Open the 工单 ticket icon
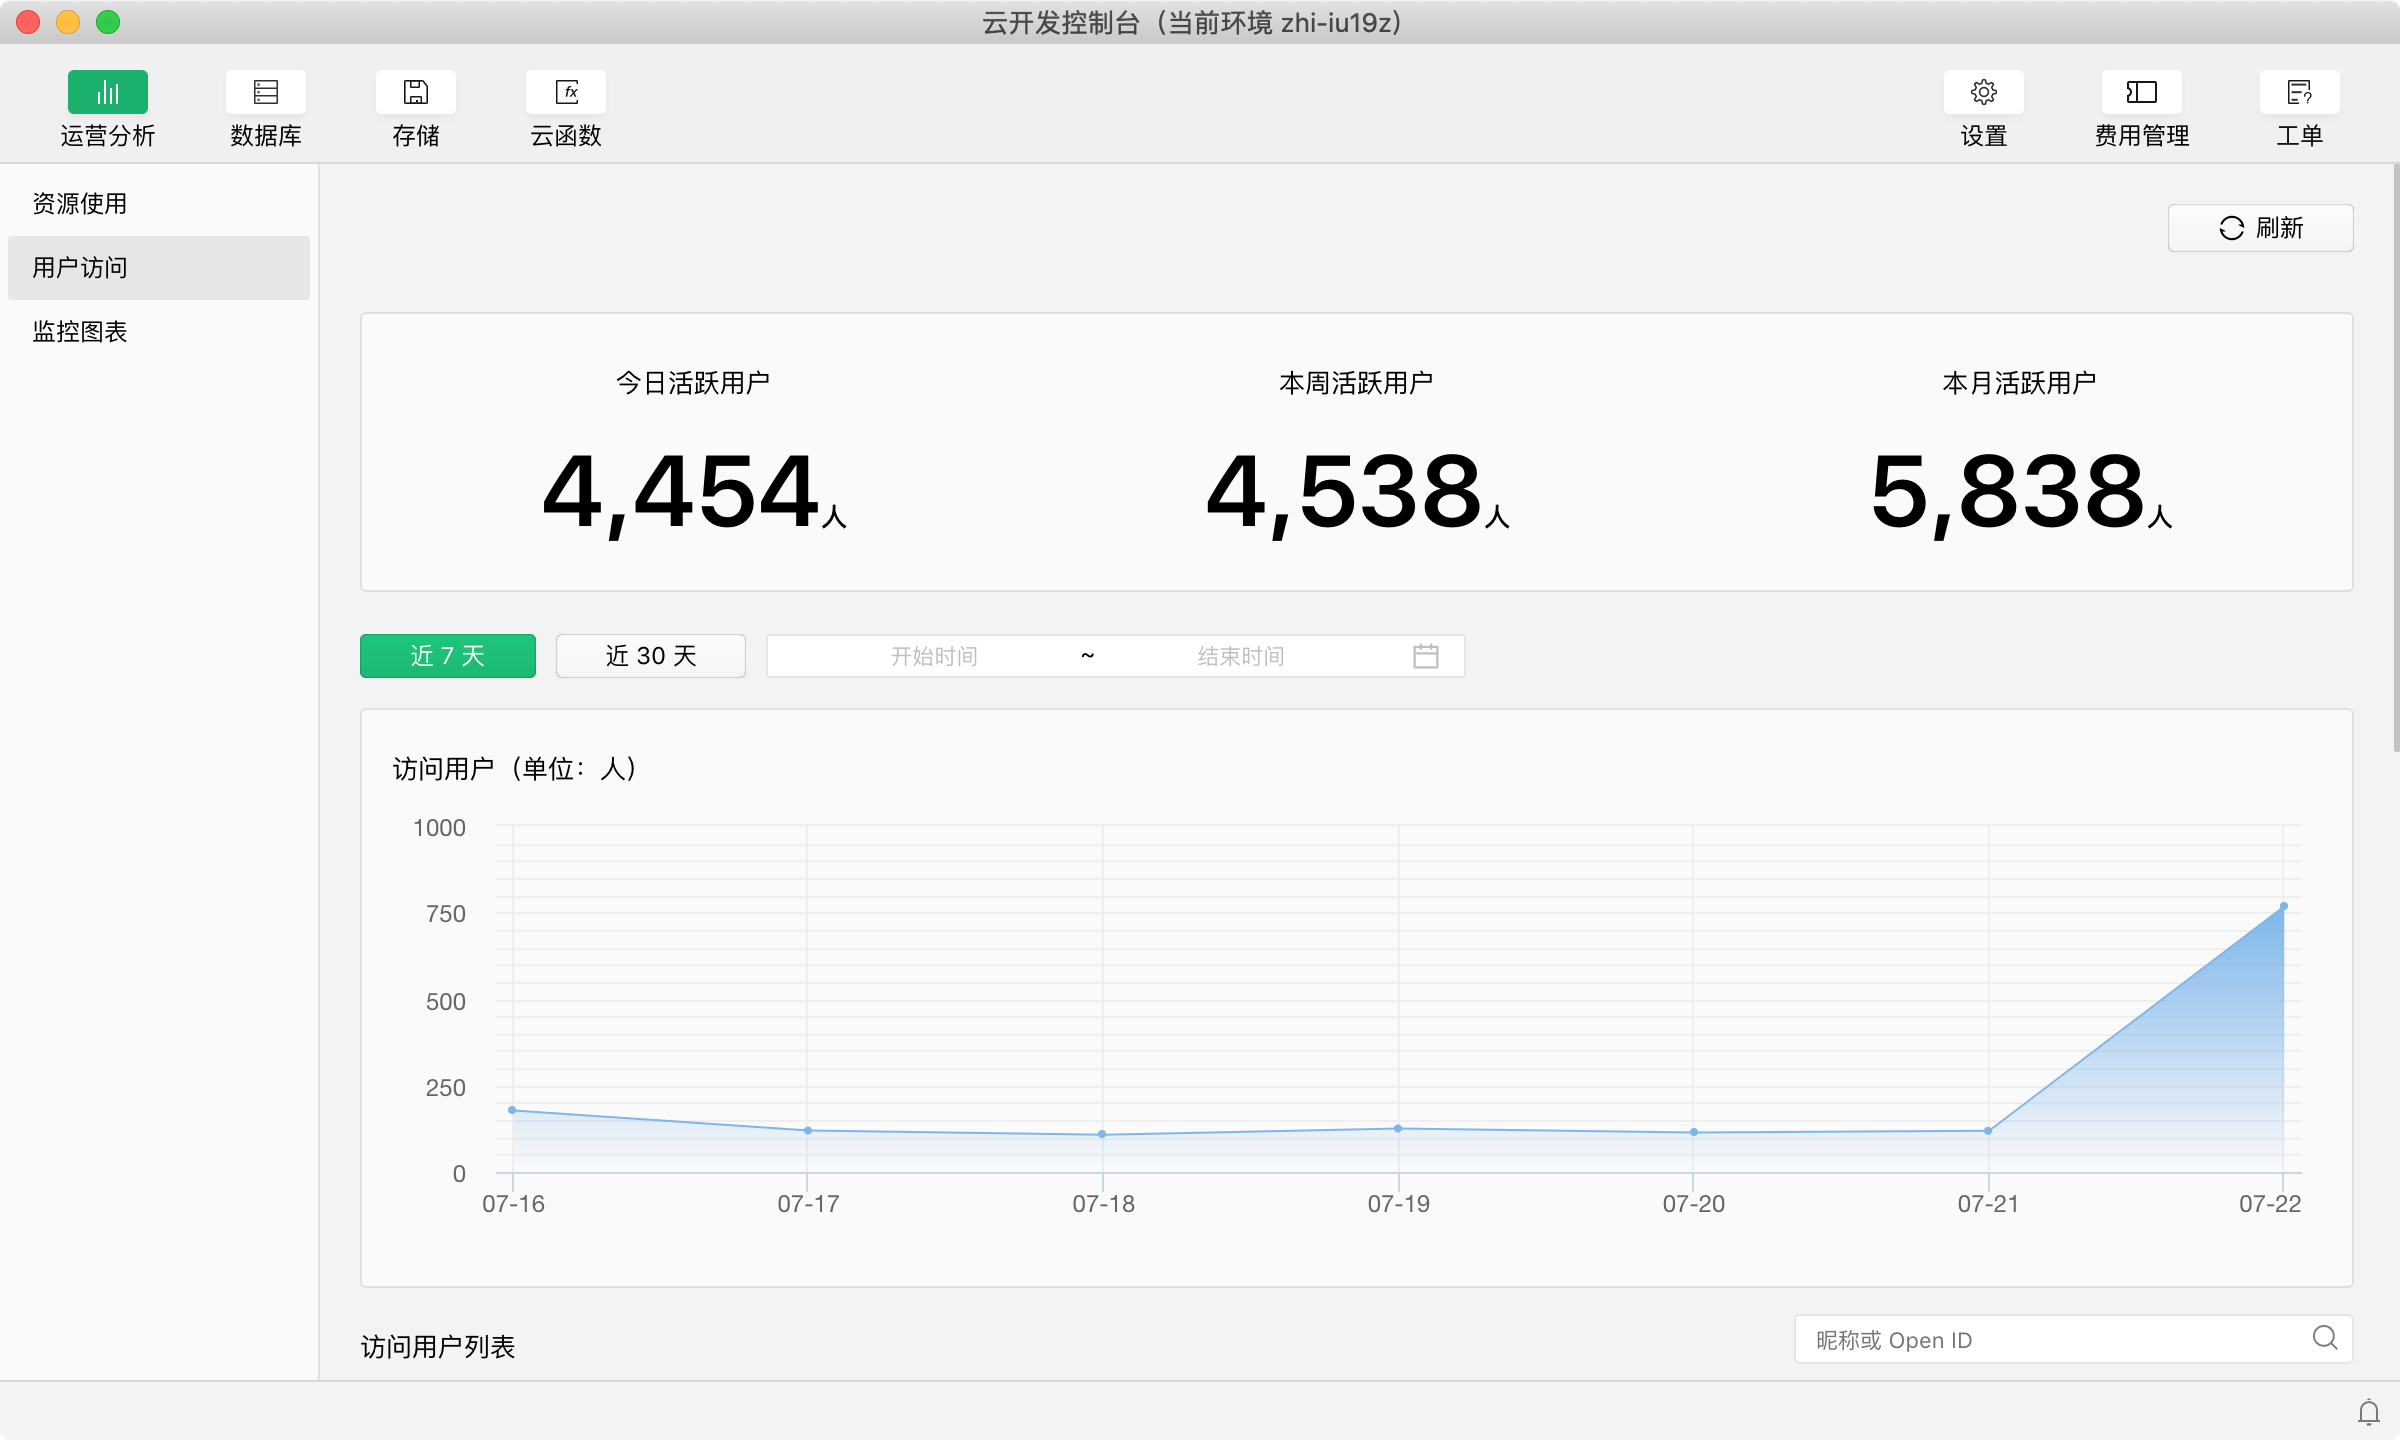Screen dimensions: 2400x1440 coord(2299,93)
